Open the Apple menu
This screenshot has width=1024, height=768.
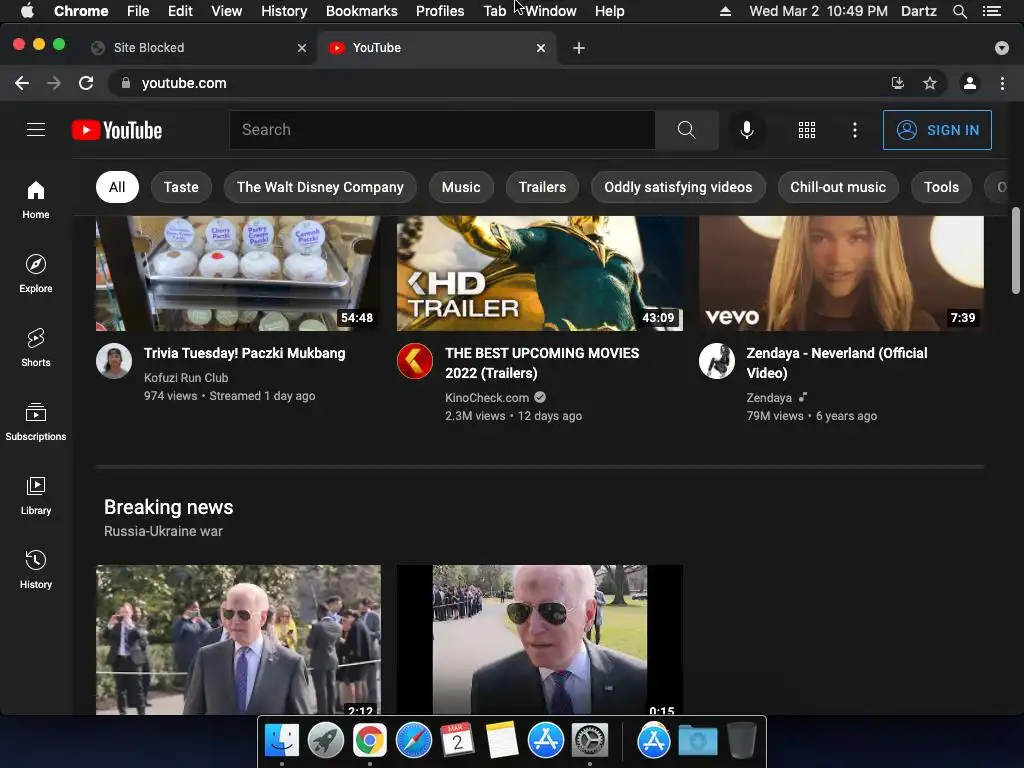[27, 11]
